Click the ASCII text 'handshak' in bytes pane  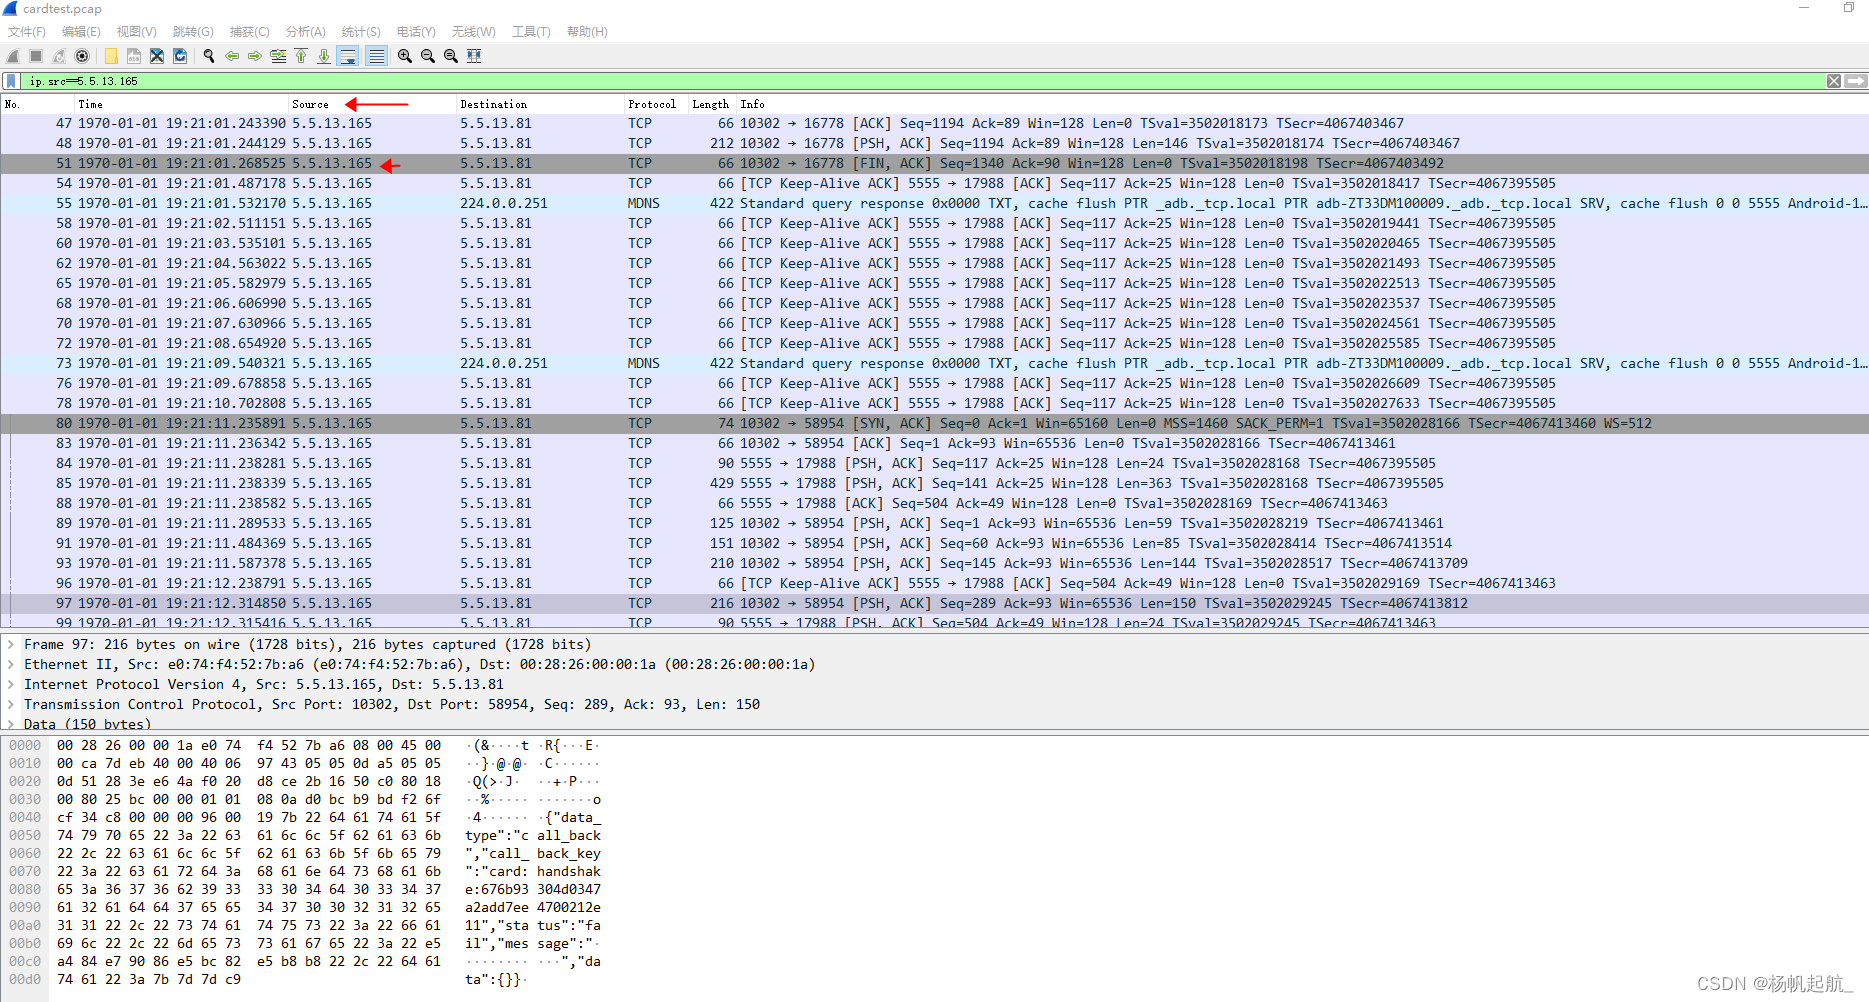(x=569, y=871)
